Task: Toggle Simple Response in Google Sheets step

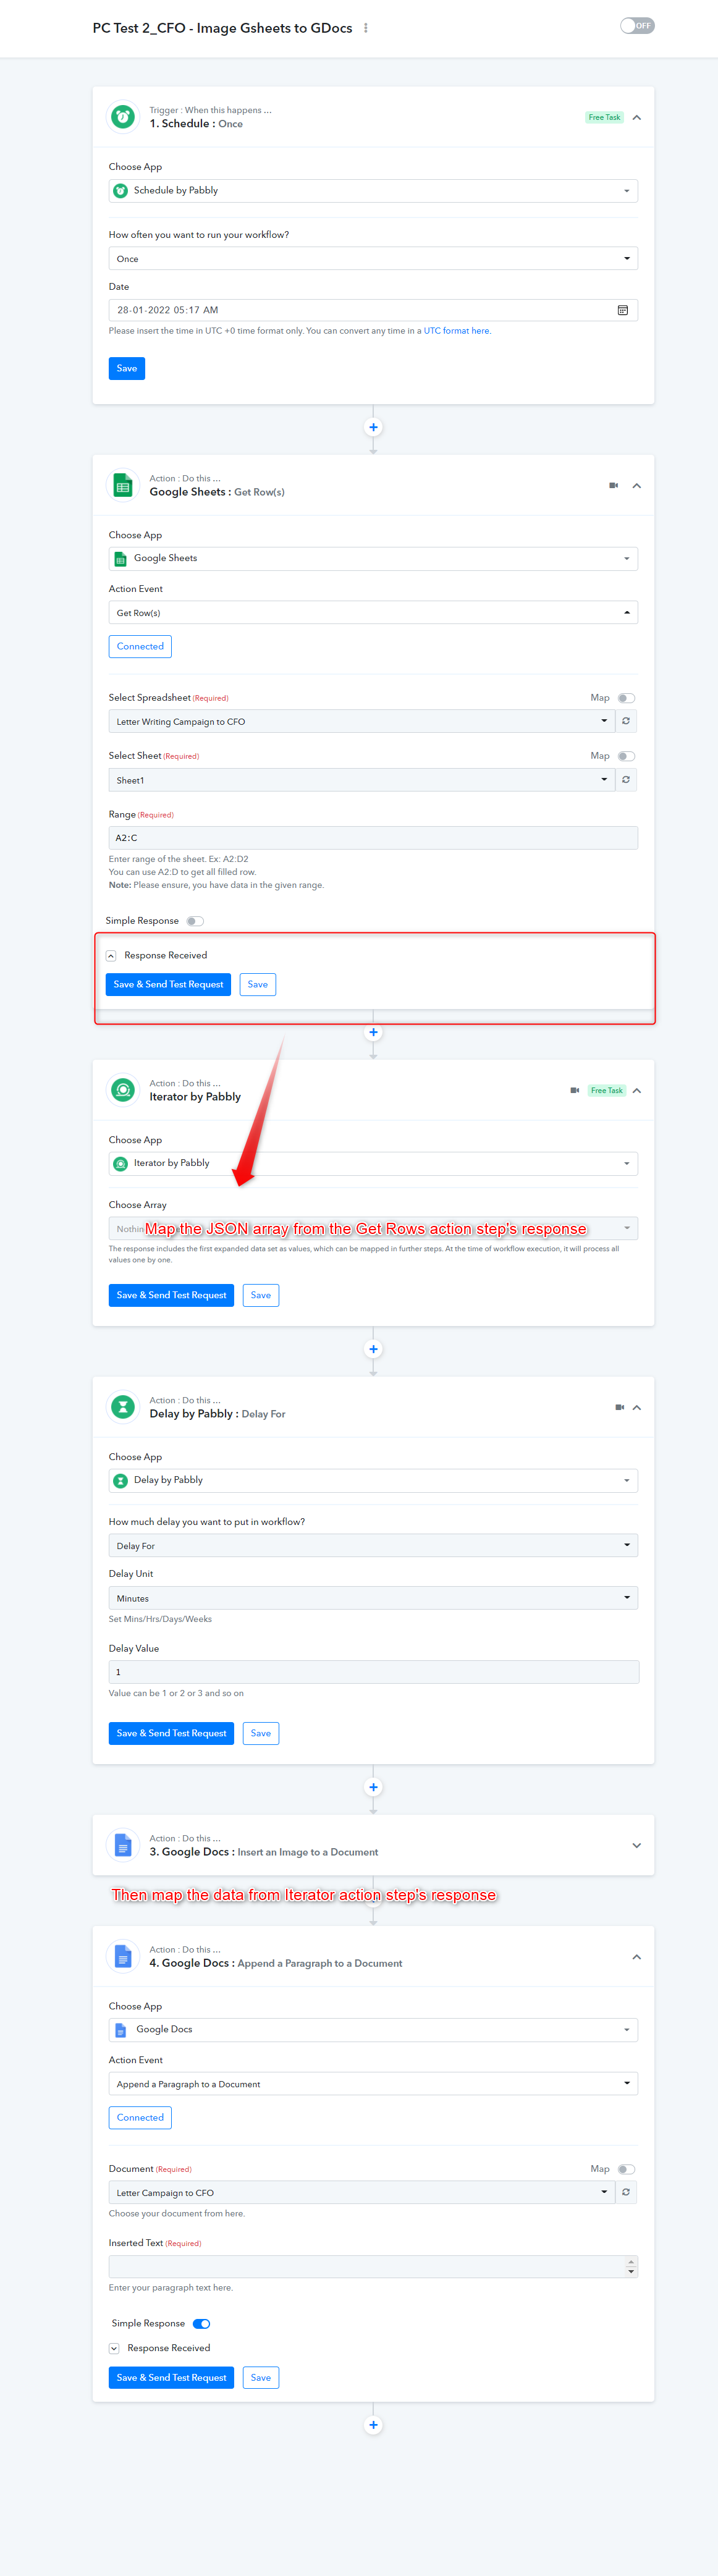Action: click(x=195, y=922)
